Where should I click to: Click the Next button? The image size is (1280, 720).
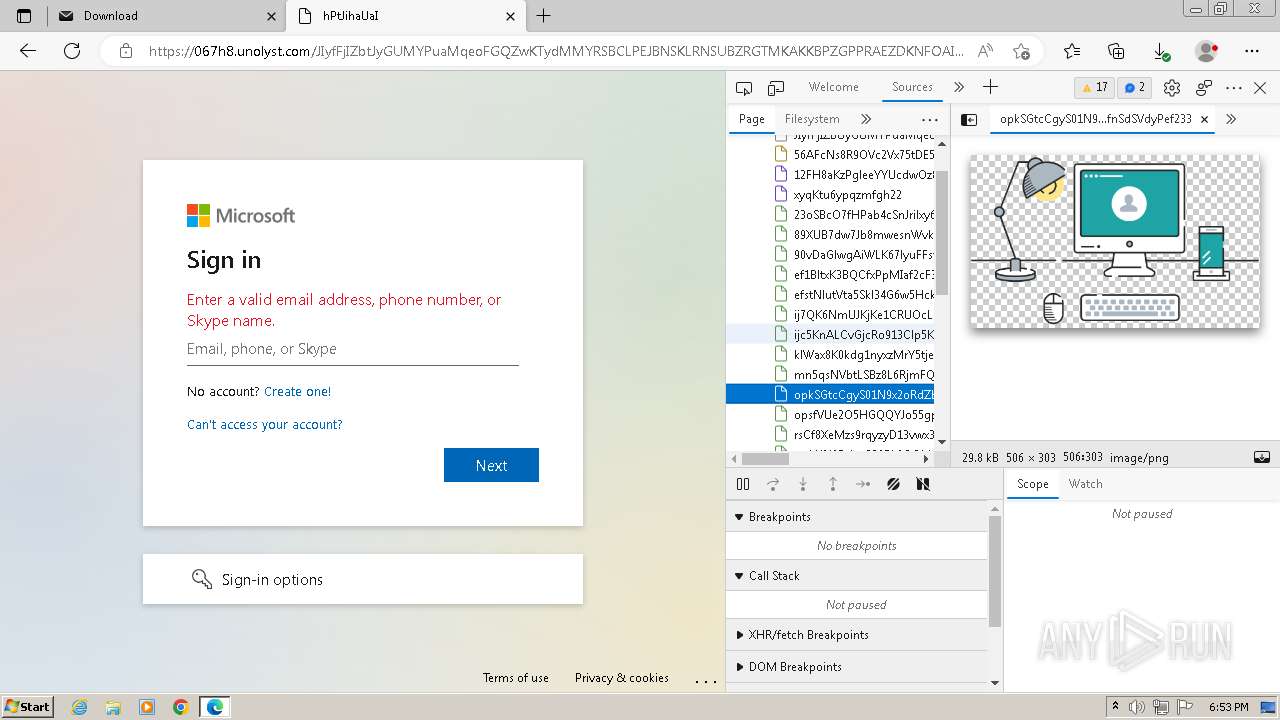(x=491, y=465)
